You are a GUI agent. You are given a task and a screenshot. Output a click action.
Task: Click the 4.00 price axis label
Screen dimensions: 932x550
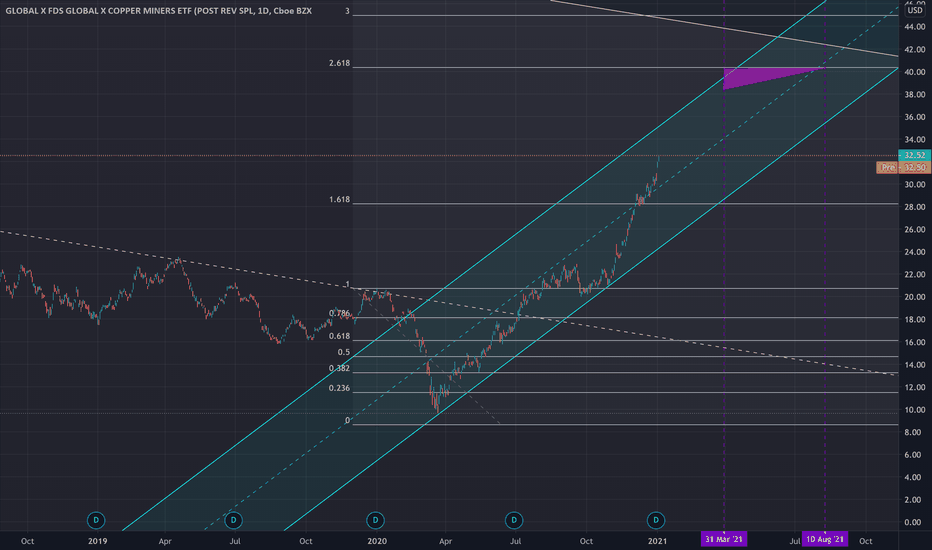(x=915, y=477)
